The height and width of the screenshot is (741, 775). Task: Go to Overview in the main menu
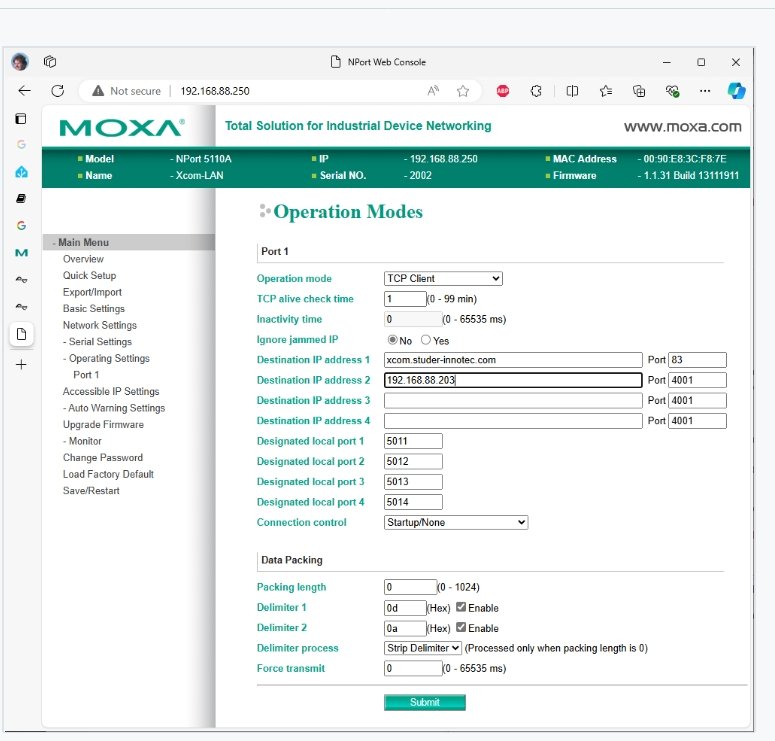pyautogui.click(x=83, y=259)
